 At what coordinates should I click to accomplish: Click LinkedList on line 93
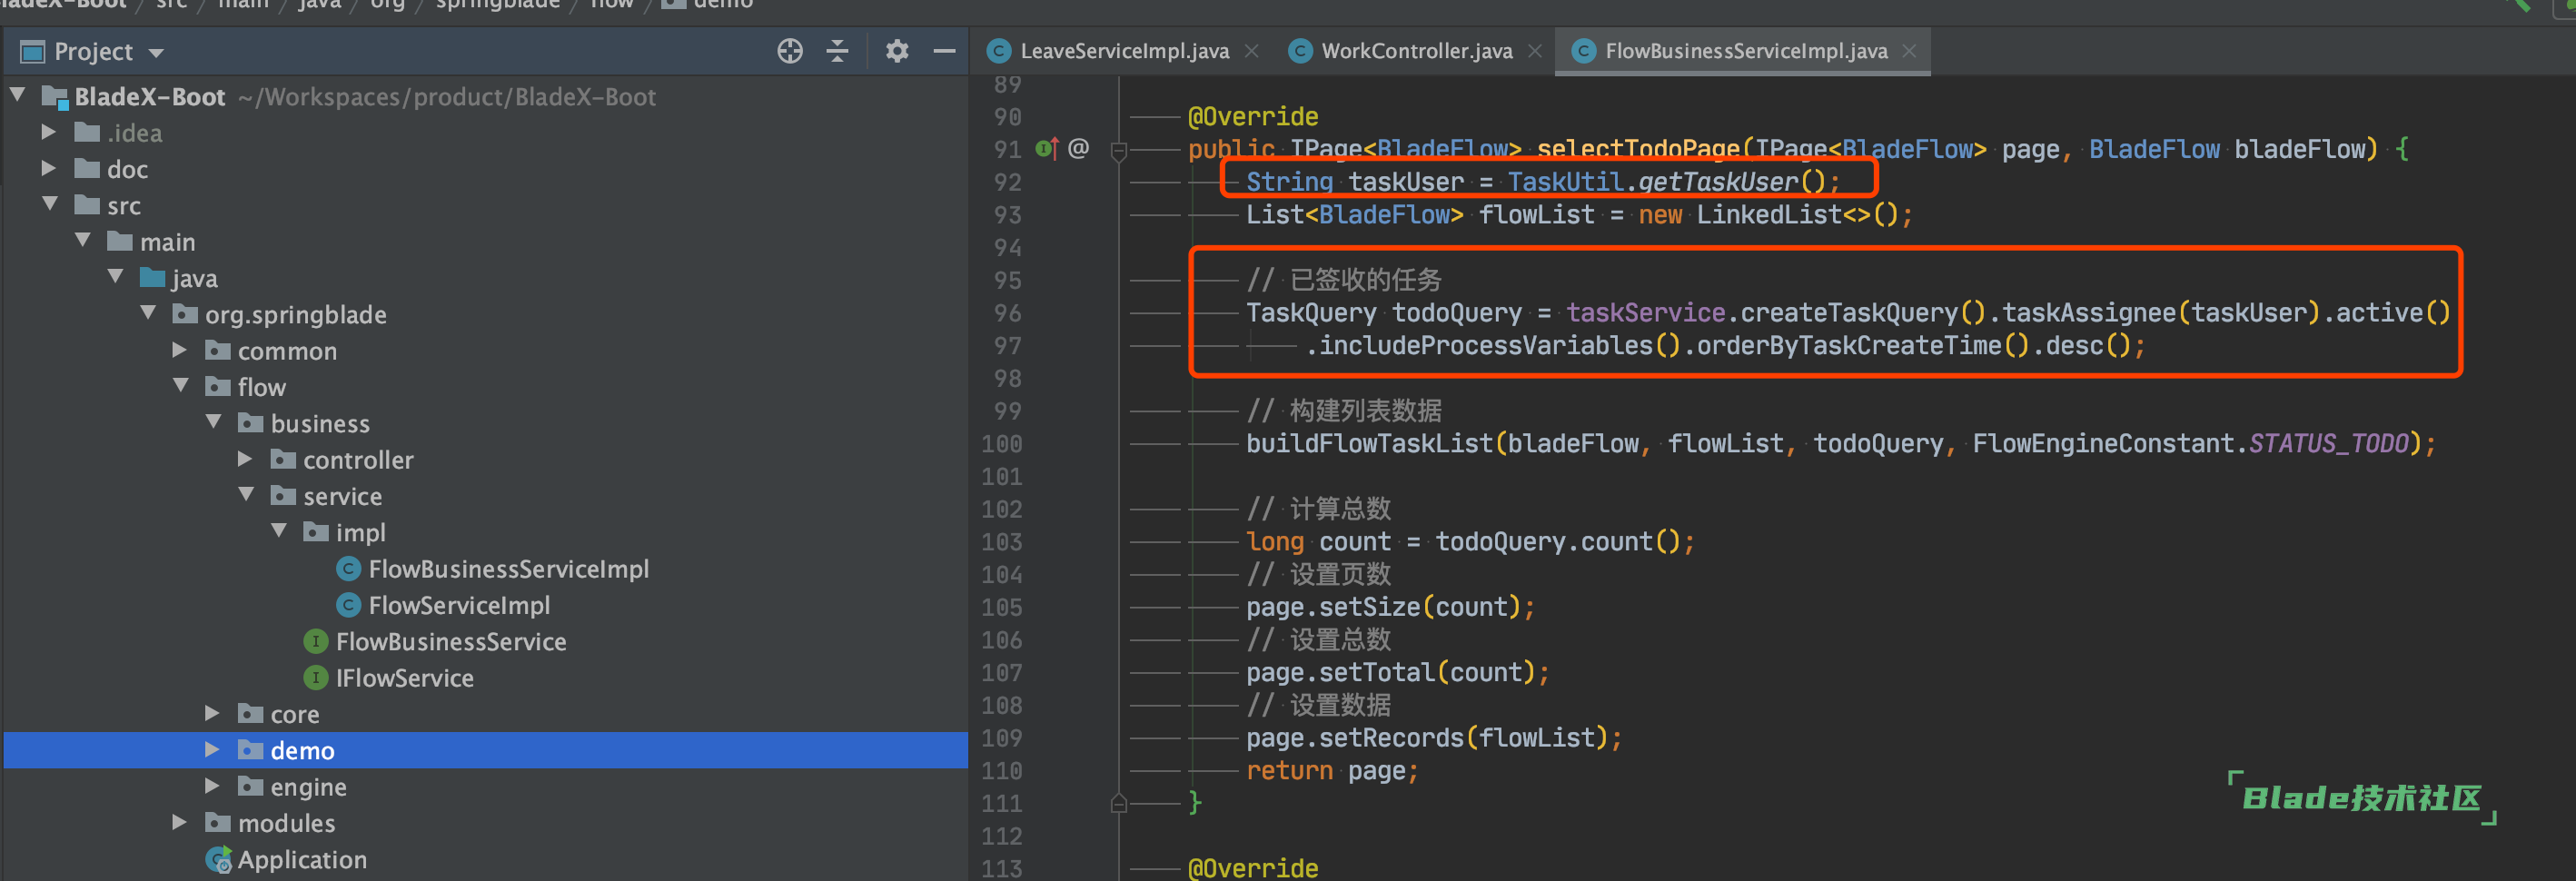coord(1768,215)
